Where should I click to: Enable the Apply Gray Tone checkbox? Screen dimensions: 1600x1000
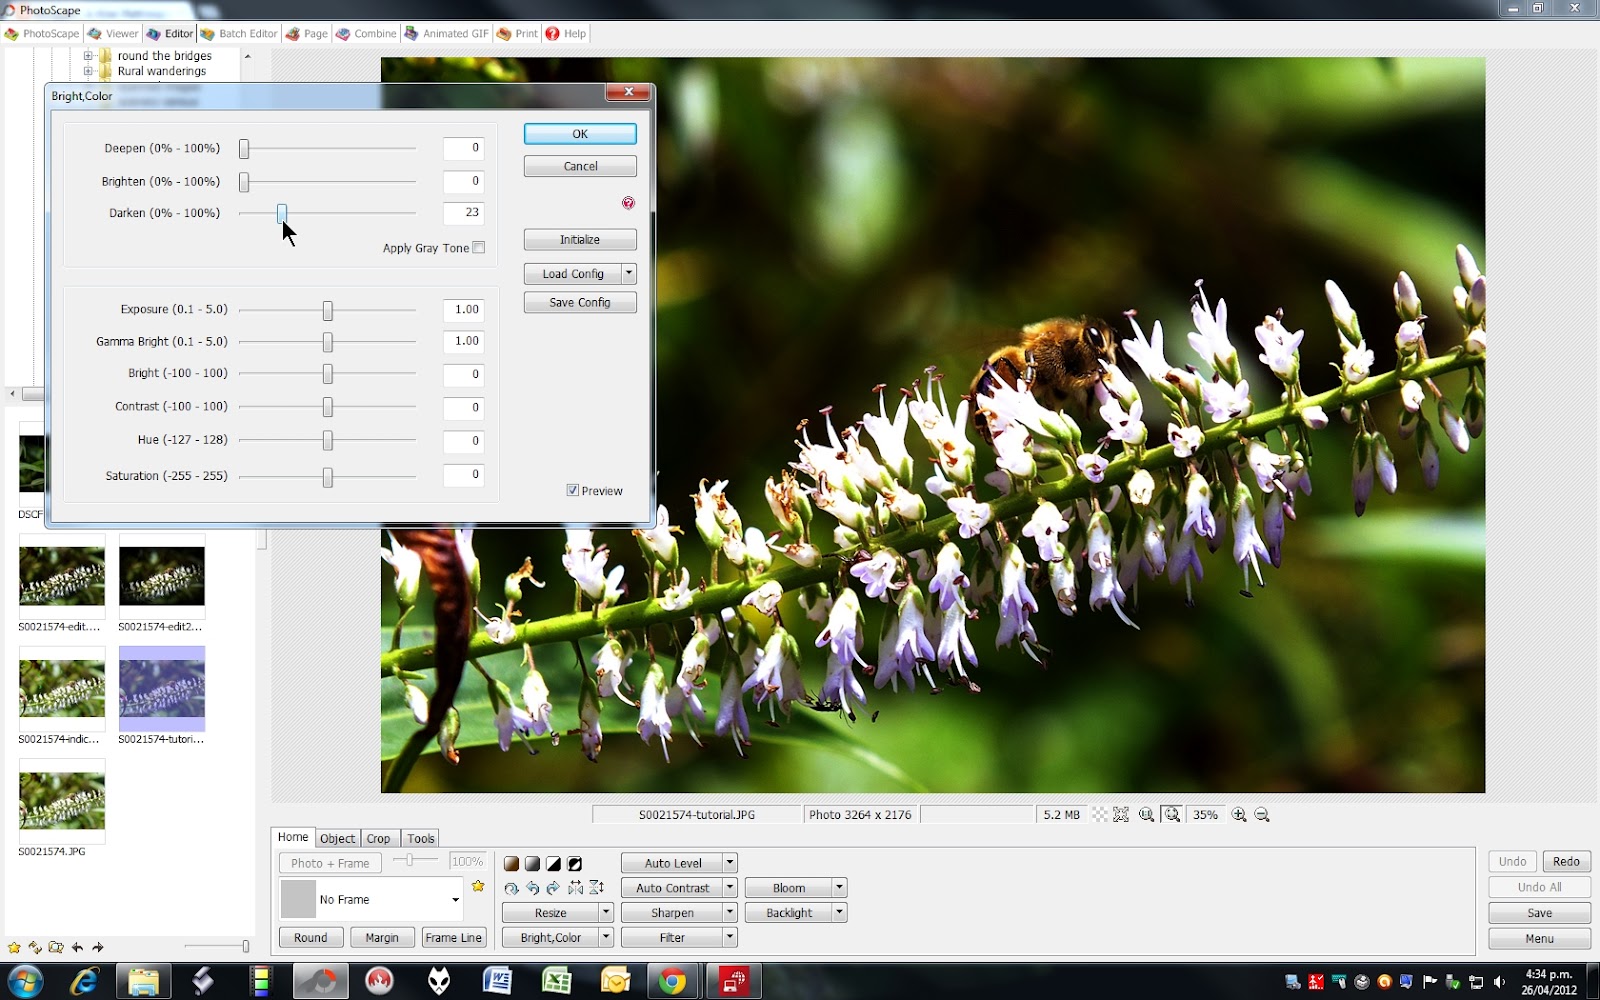479,247
